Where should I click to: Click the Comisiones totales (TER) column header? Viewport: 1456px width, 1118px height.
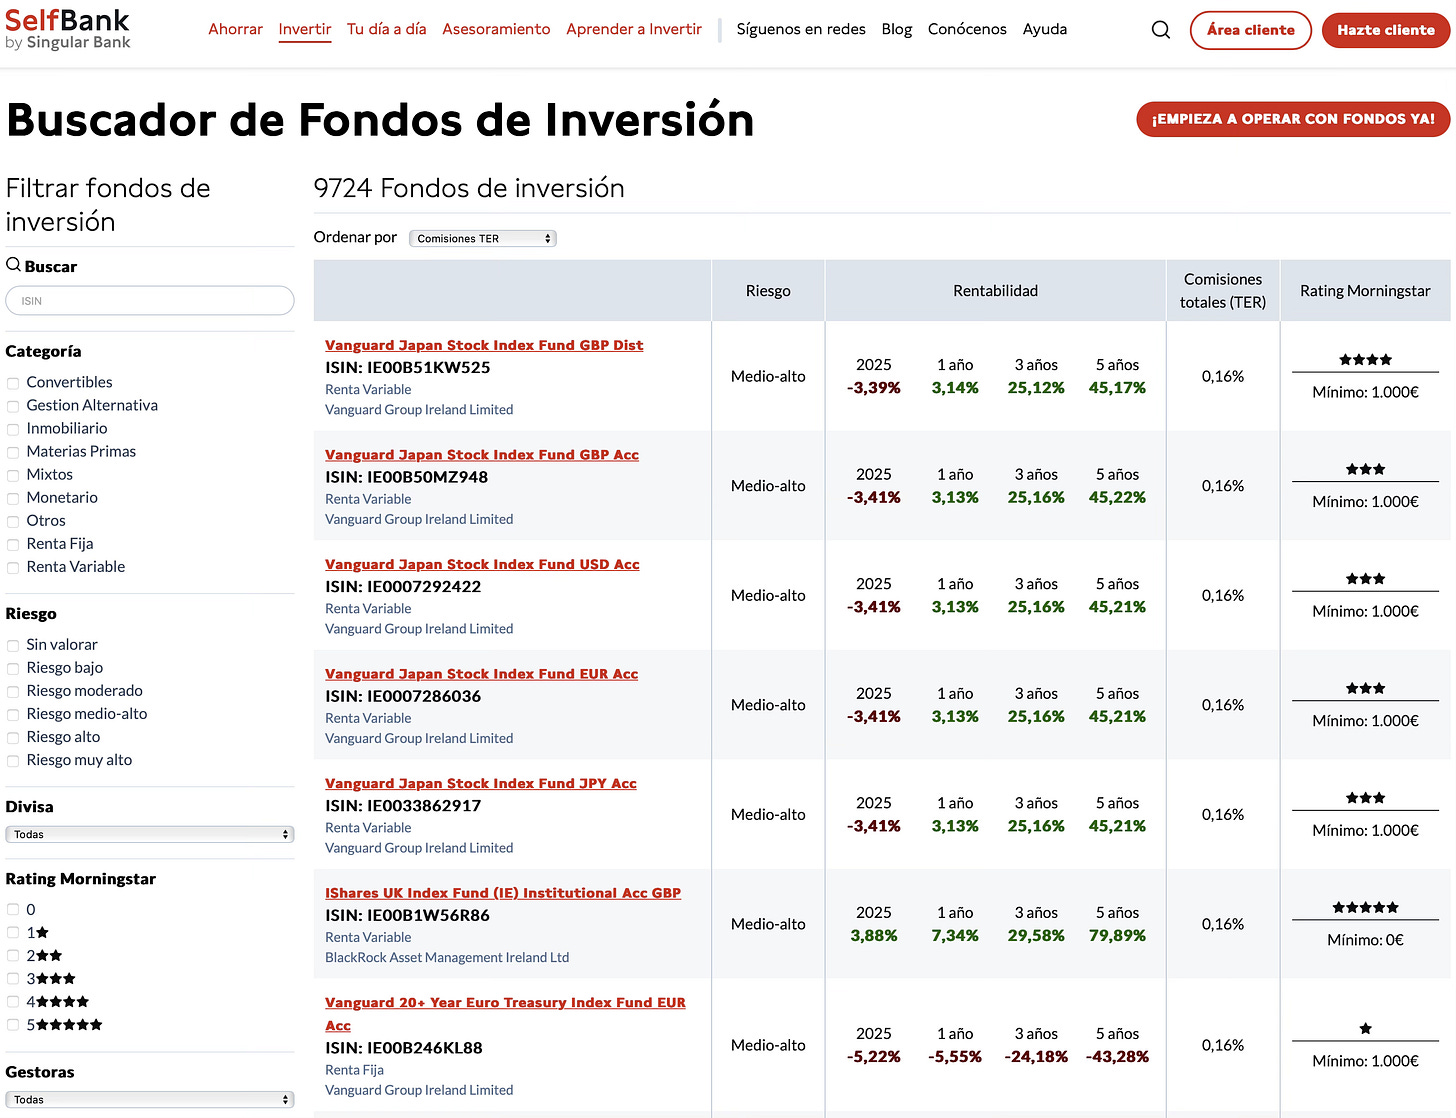click(1223, 291)
